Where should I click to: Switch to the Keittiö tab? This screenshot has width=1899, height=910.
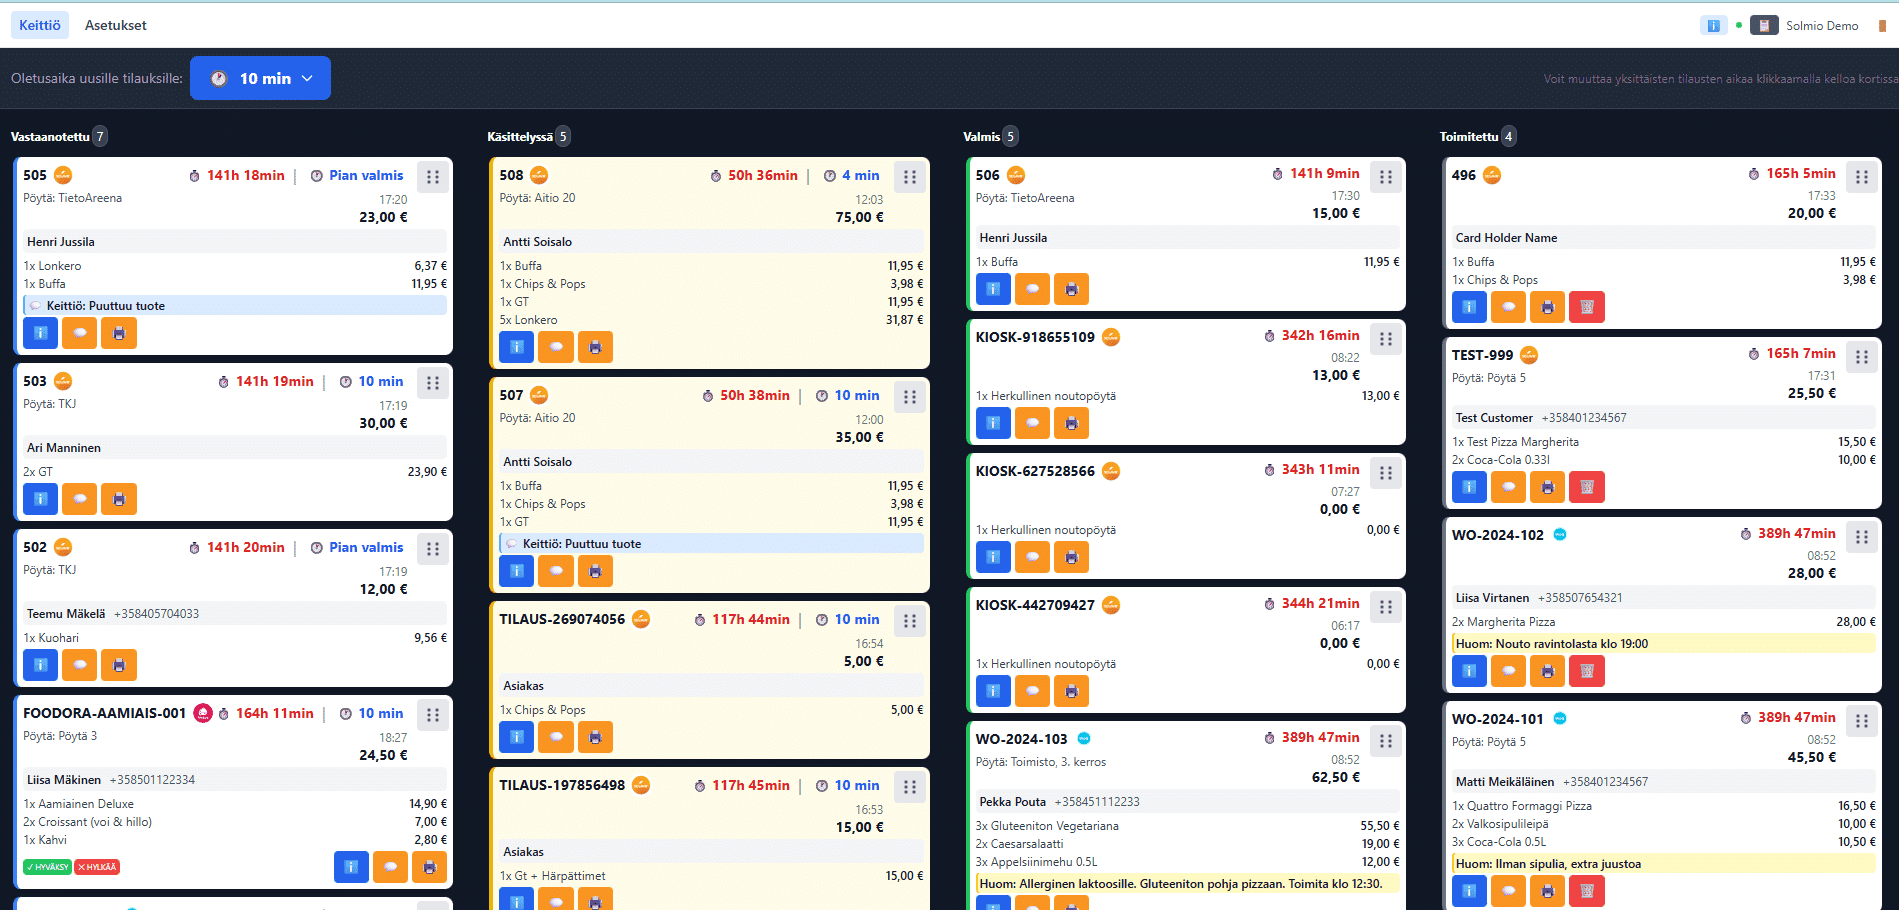click(x=40, y=25)
